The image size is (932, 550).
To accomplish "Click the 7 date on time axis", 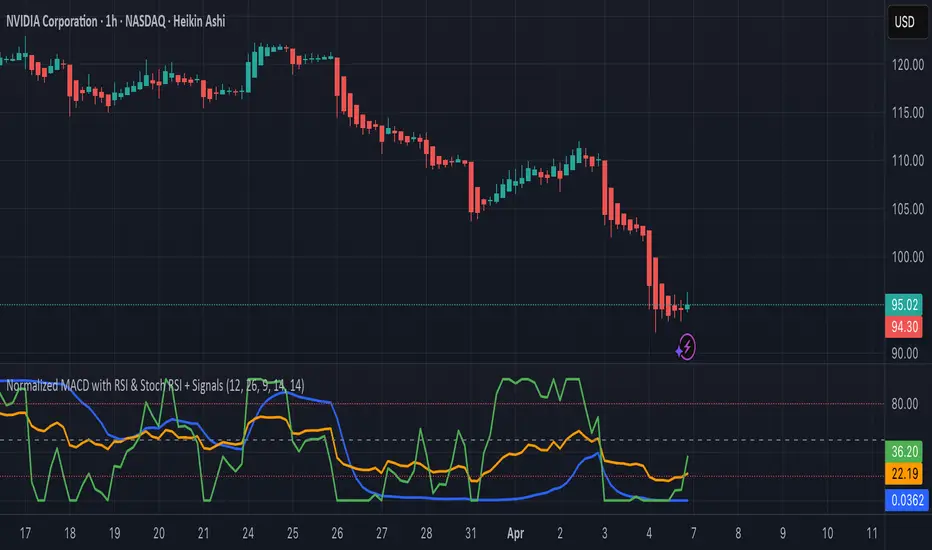I will pyautogui.click(x=694, y=533).
